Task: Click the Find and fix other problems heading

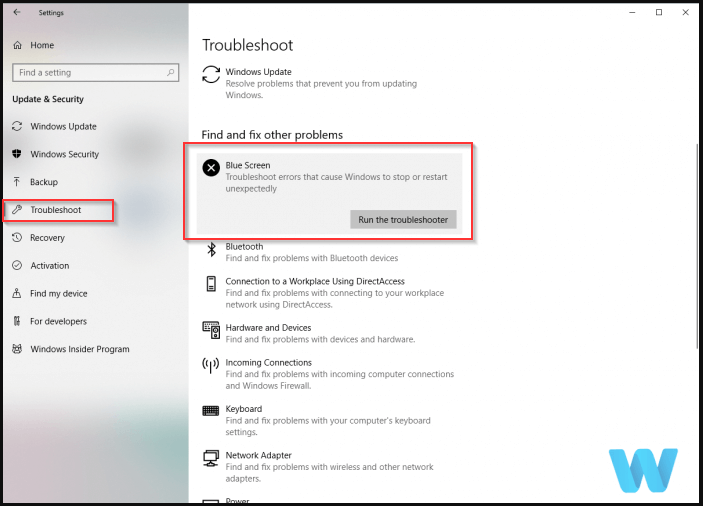Action: (x=272, y=135)
